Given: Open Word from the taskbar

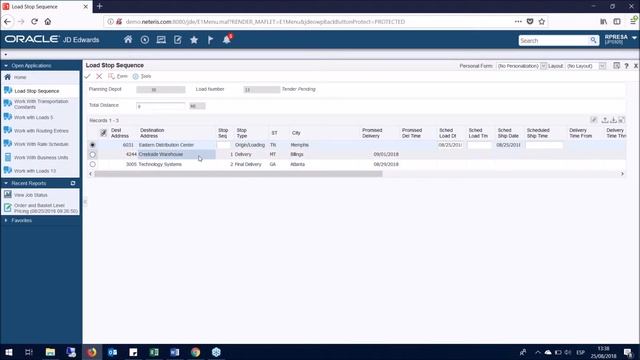Looking at the screenshot, I should (175, 352).
